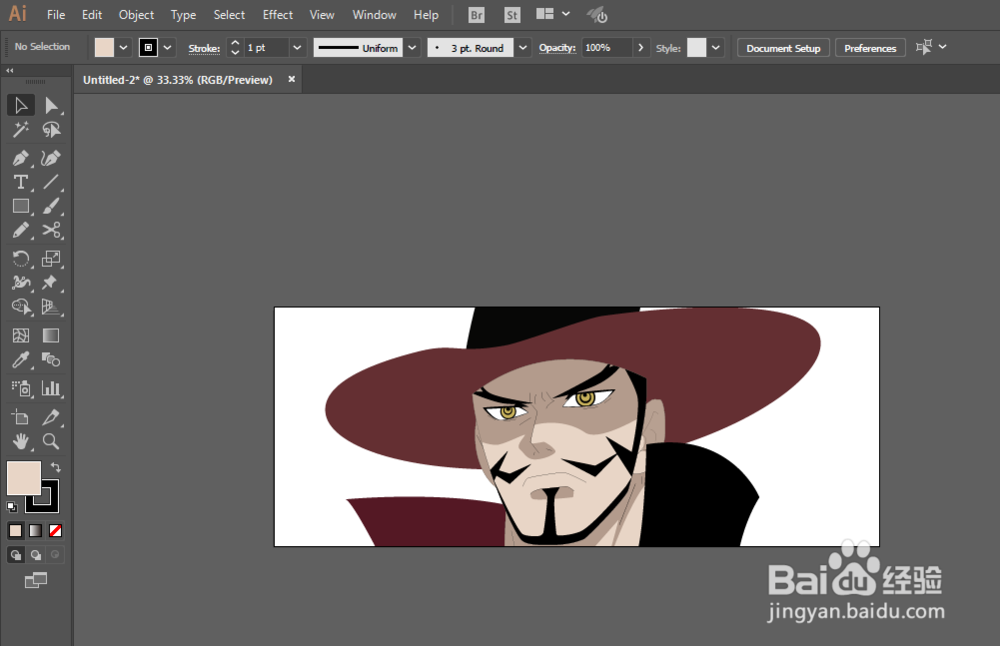Change the screen mode
1000x646 pixels.
click(x=36, y=580)
